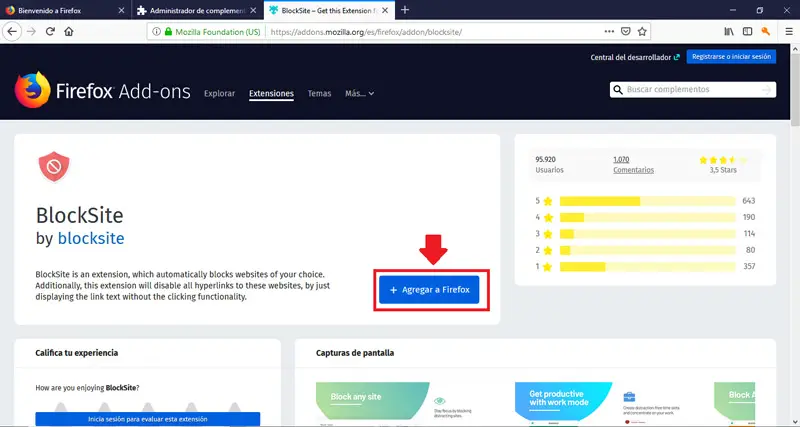Close the BlockSite tab
The height and width of the screenshot is (427, 800).
pyautogui.click(x=385, y=10)
